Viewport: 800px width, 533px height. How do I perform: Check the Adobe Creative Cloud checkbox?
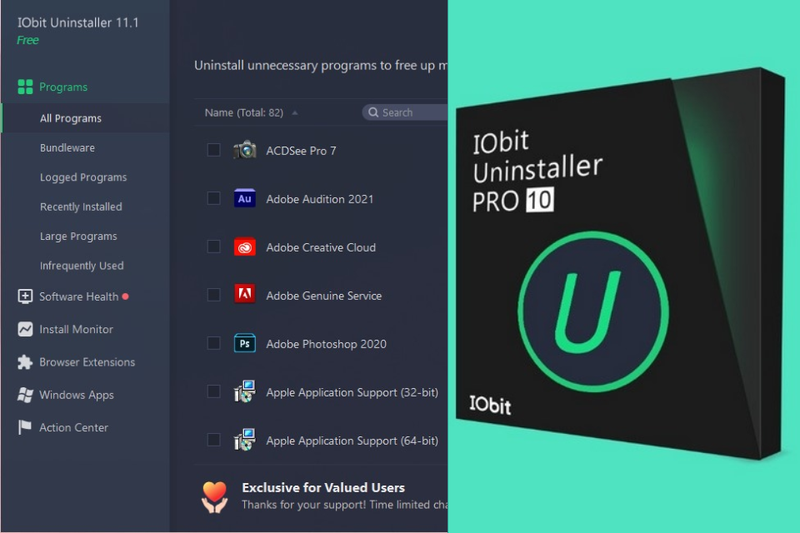[214, 247]
